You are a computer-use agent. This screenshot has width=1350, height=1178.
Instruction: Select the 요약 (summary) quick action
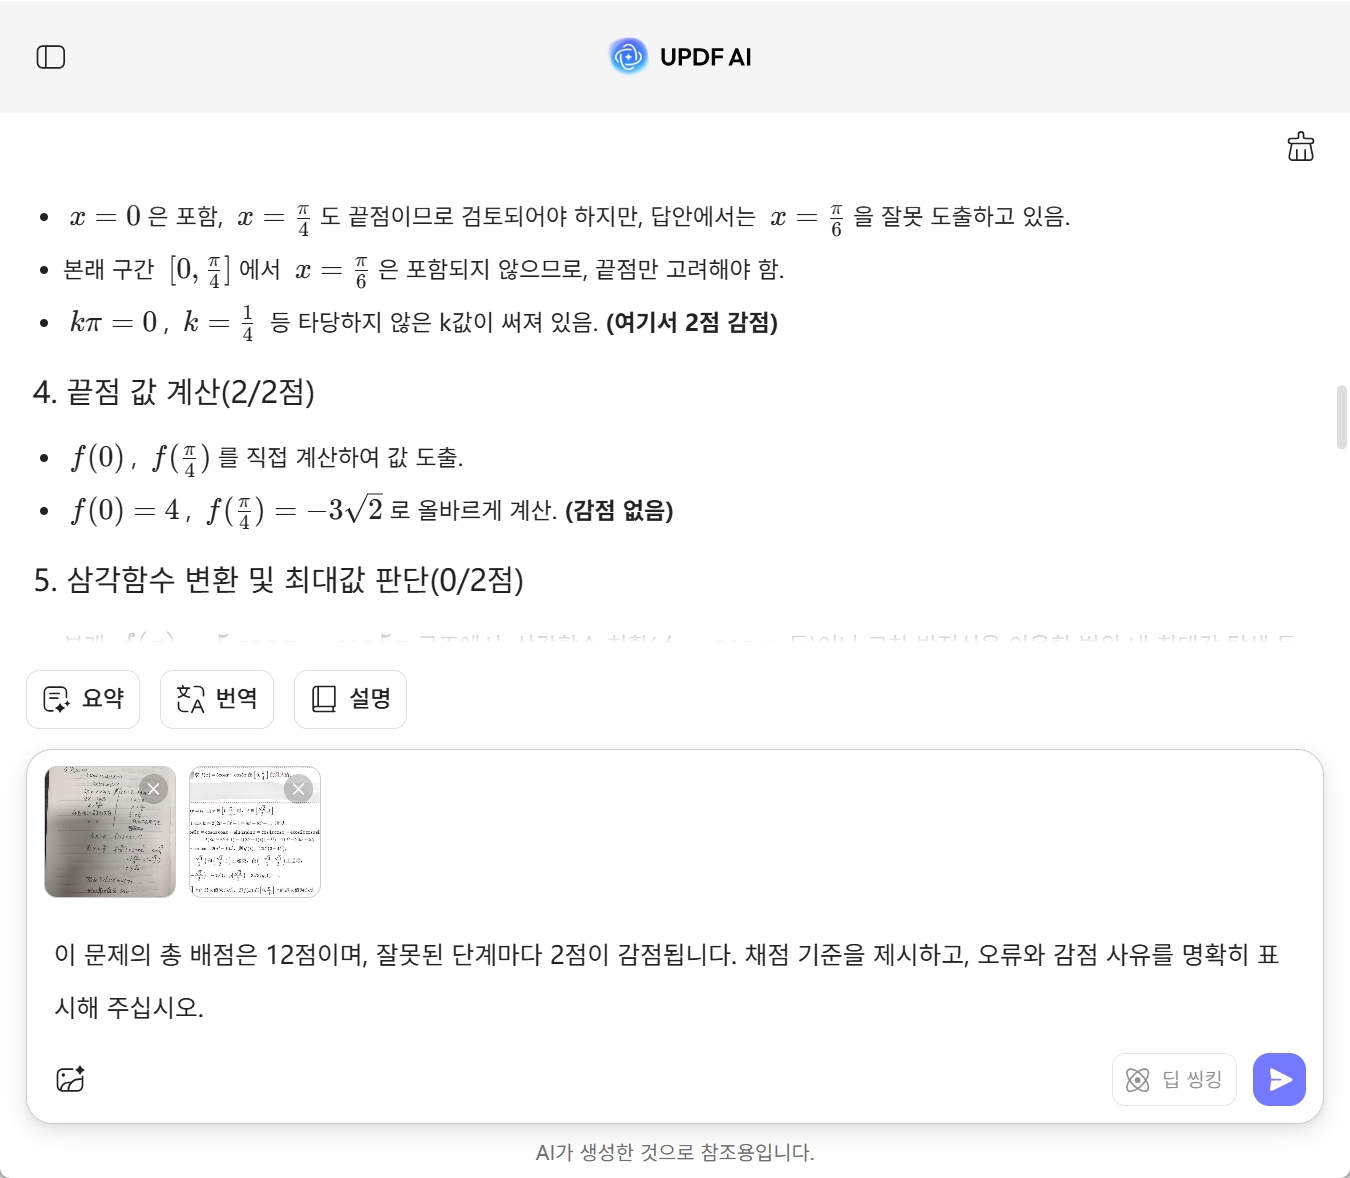click(83, 699)
